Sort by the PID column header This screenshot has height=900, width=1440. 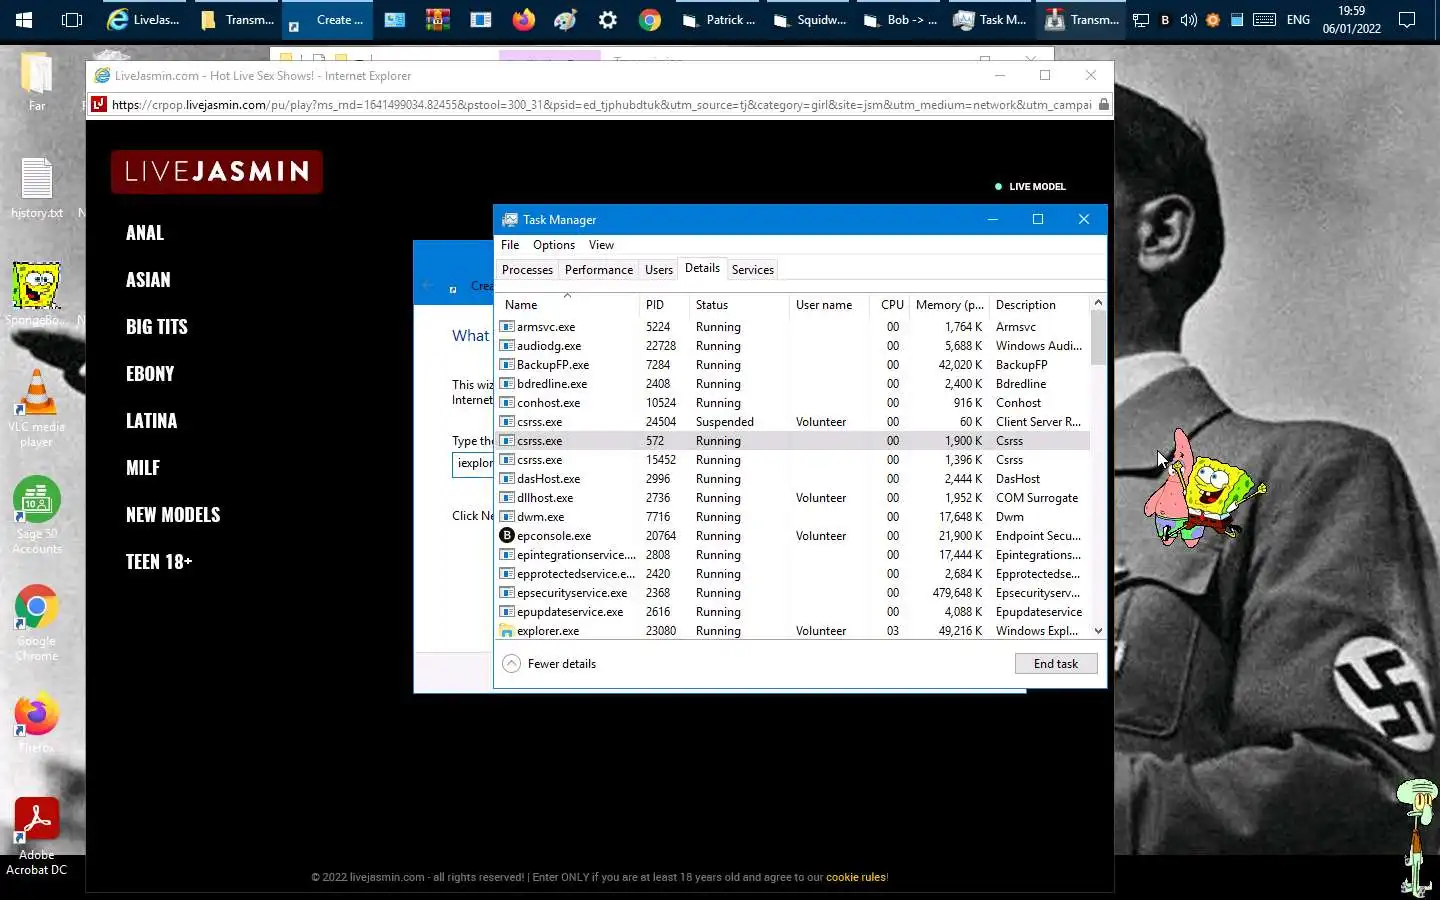click(664, 304)
